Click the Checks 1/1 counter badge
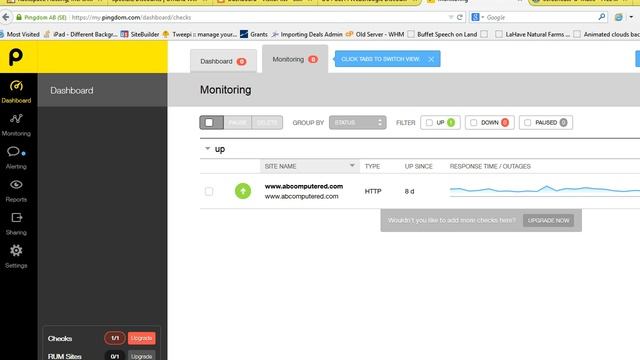640x360 pixels. coord(115,338)
